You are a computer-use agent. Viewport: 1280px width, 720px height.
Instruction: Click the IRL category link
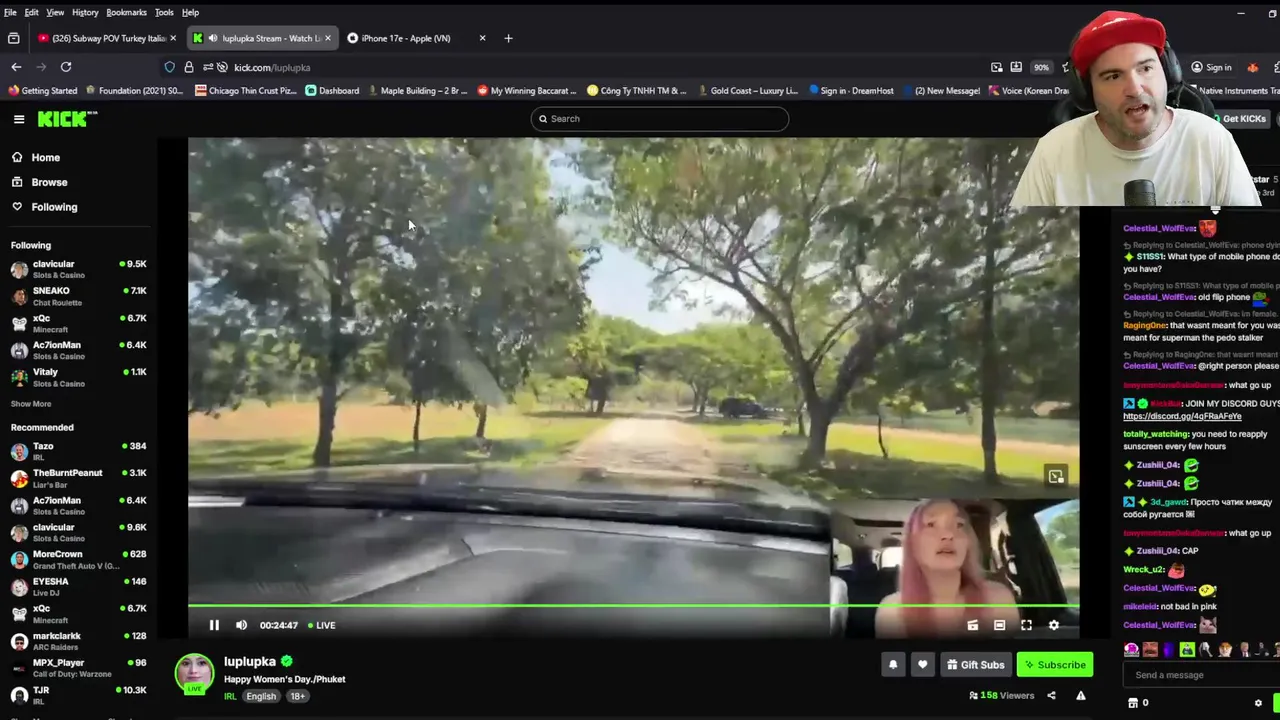tap(230, 696)
